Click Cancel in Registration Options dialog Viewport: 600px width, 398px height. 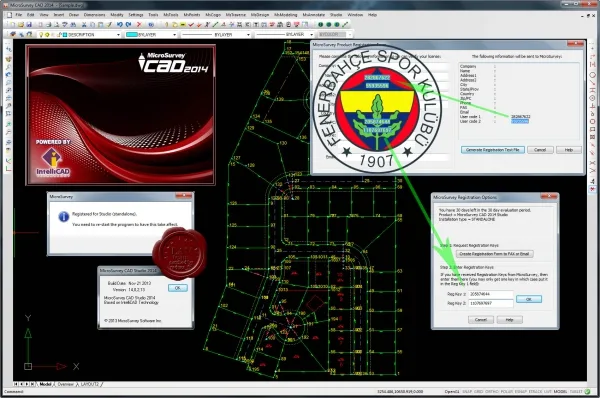[x=481, y=320]
